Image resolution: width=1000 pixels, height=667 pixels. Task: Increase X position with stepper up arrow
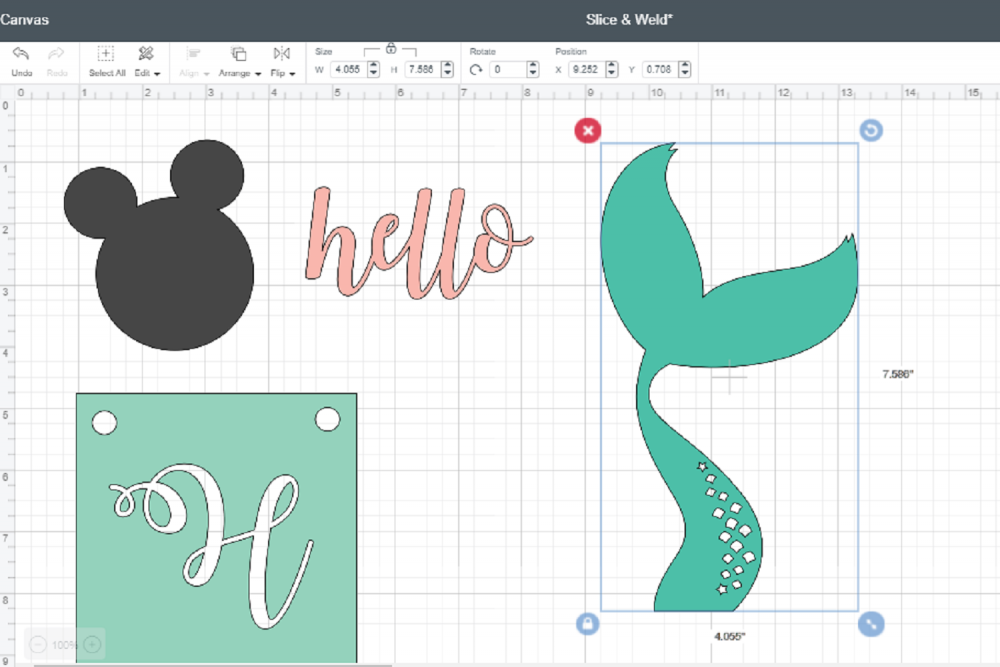(x=612, y=65)
